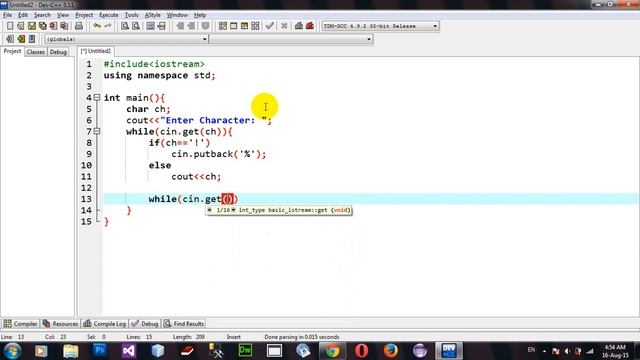Click the Close file toolbar icon
The image size is (640, 360).
coord(53,26)
